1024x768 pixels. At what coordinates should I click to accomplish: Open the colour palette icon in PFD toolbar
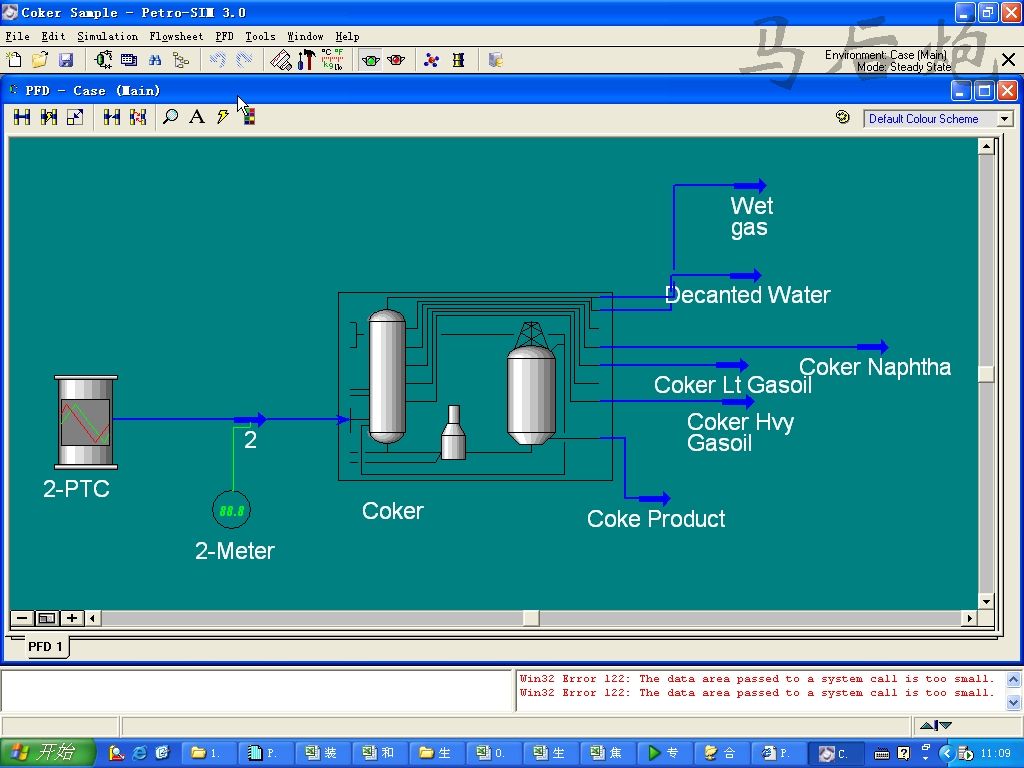click(x=248, y=118)
